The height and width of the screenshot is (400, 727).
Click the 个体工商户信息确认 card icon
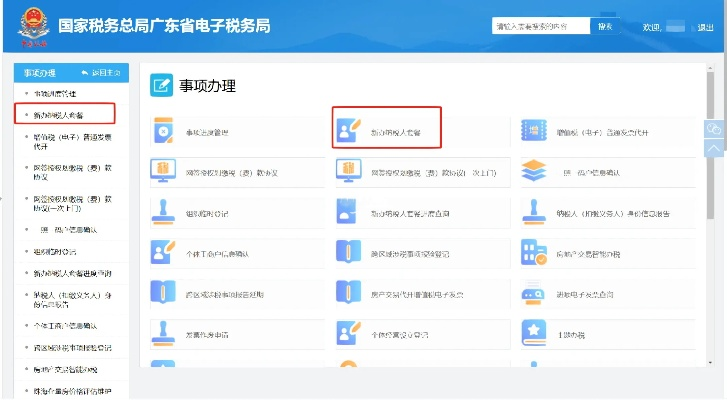coord(163,252)
